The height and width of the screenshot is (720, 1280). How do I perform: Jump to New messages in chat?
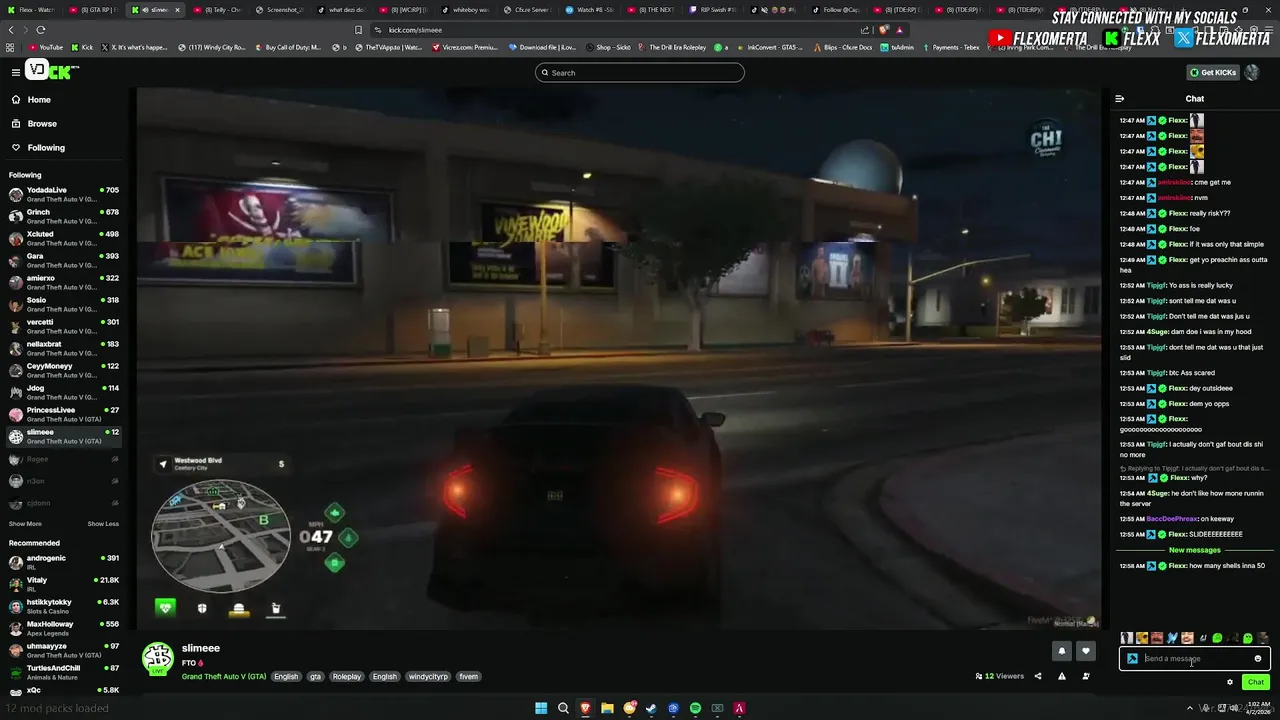click(x=1195, y=550)
